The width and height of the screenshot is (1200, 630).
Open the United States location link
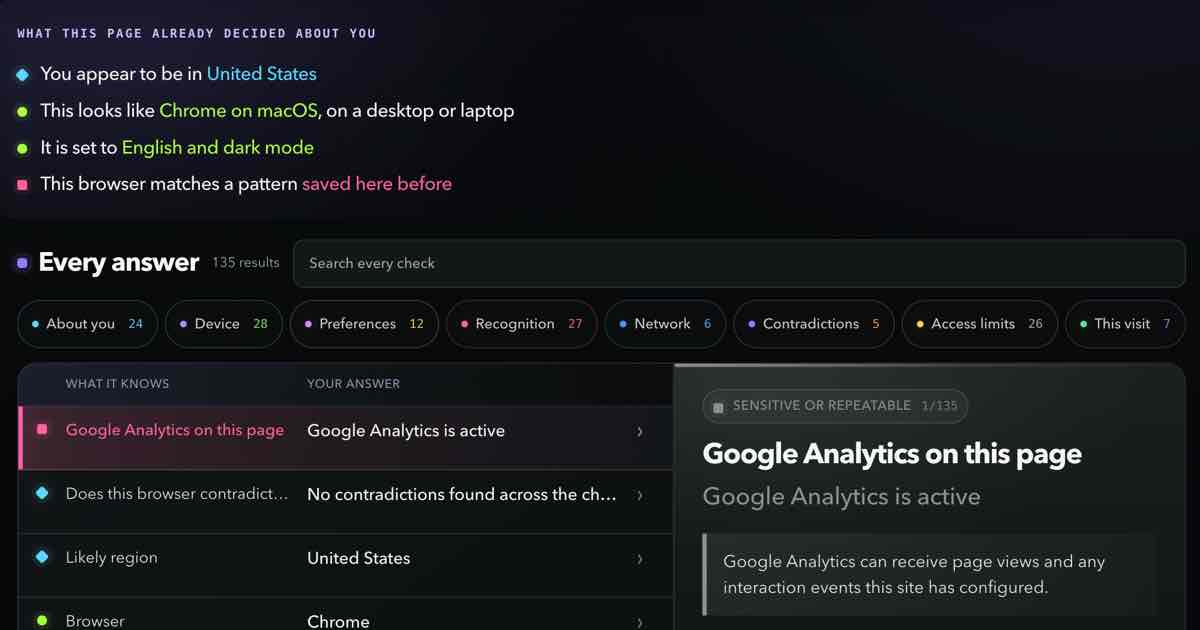[x=261, y=74]
